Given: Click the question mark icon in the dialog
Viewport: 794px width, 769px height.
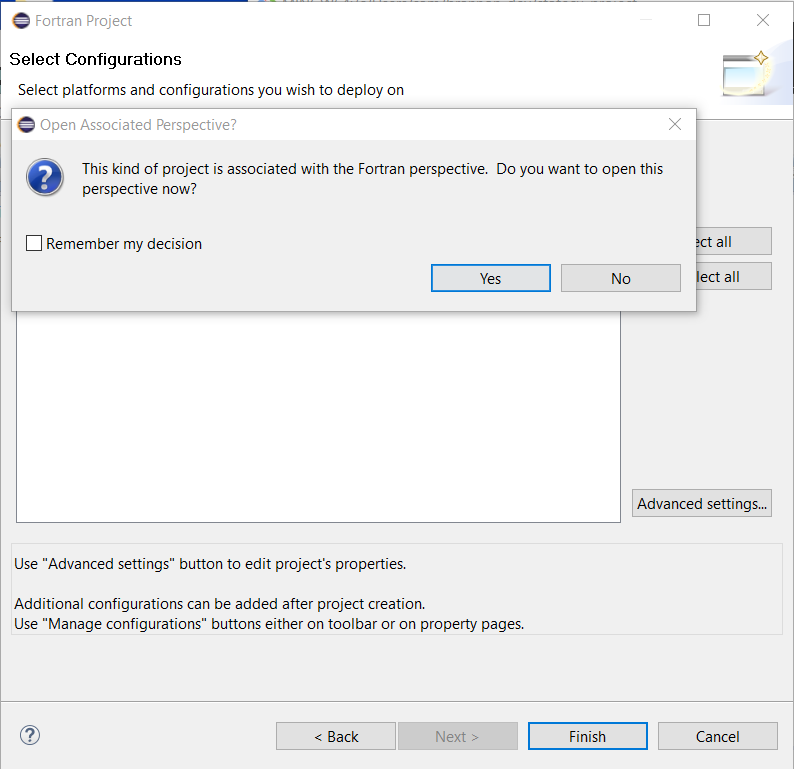Looking at the screenshot, I should pyautogui.click(x=45, y=178).
